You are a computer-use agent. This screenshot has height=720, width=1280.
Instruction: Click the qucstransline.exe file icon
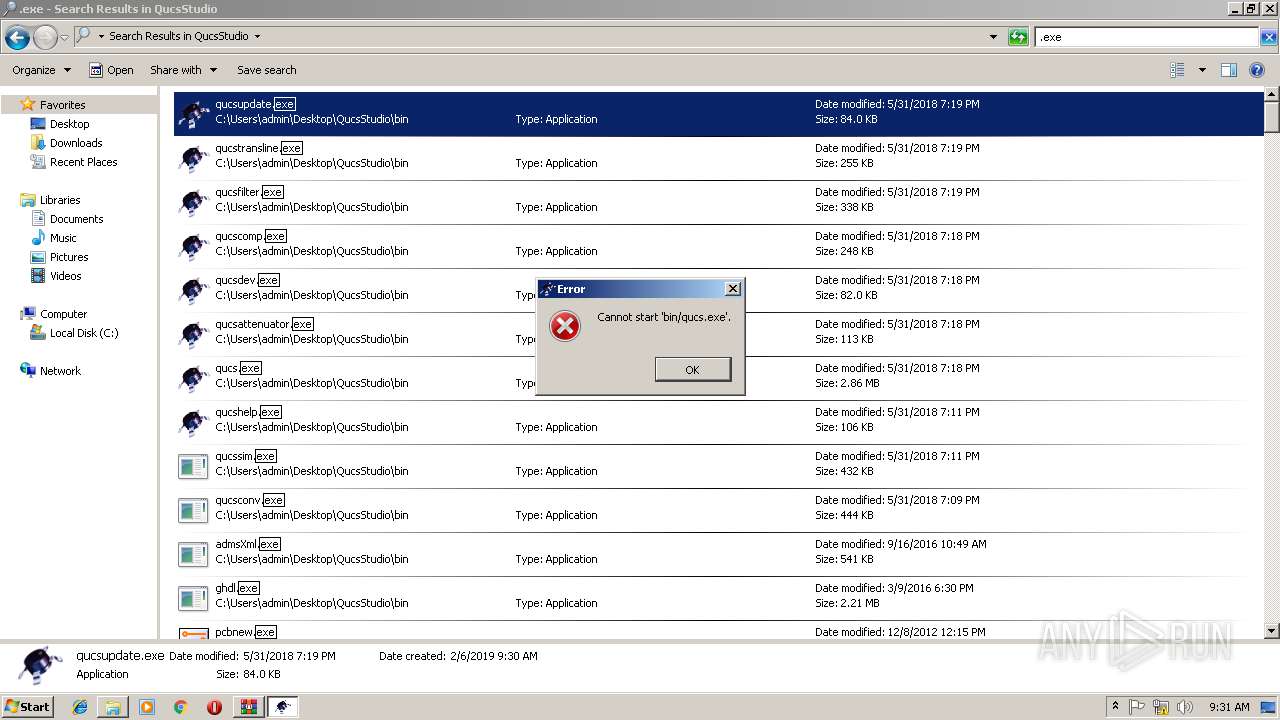pos(193,158)
